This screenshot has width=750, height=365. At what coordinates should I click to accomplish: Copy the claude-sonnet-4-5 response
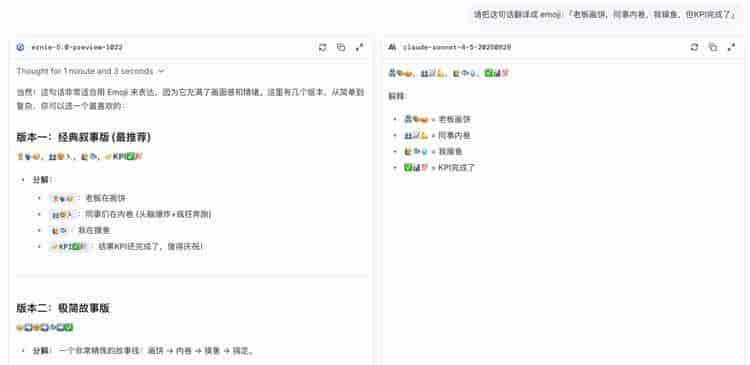[x=713, y=47]
